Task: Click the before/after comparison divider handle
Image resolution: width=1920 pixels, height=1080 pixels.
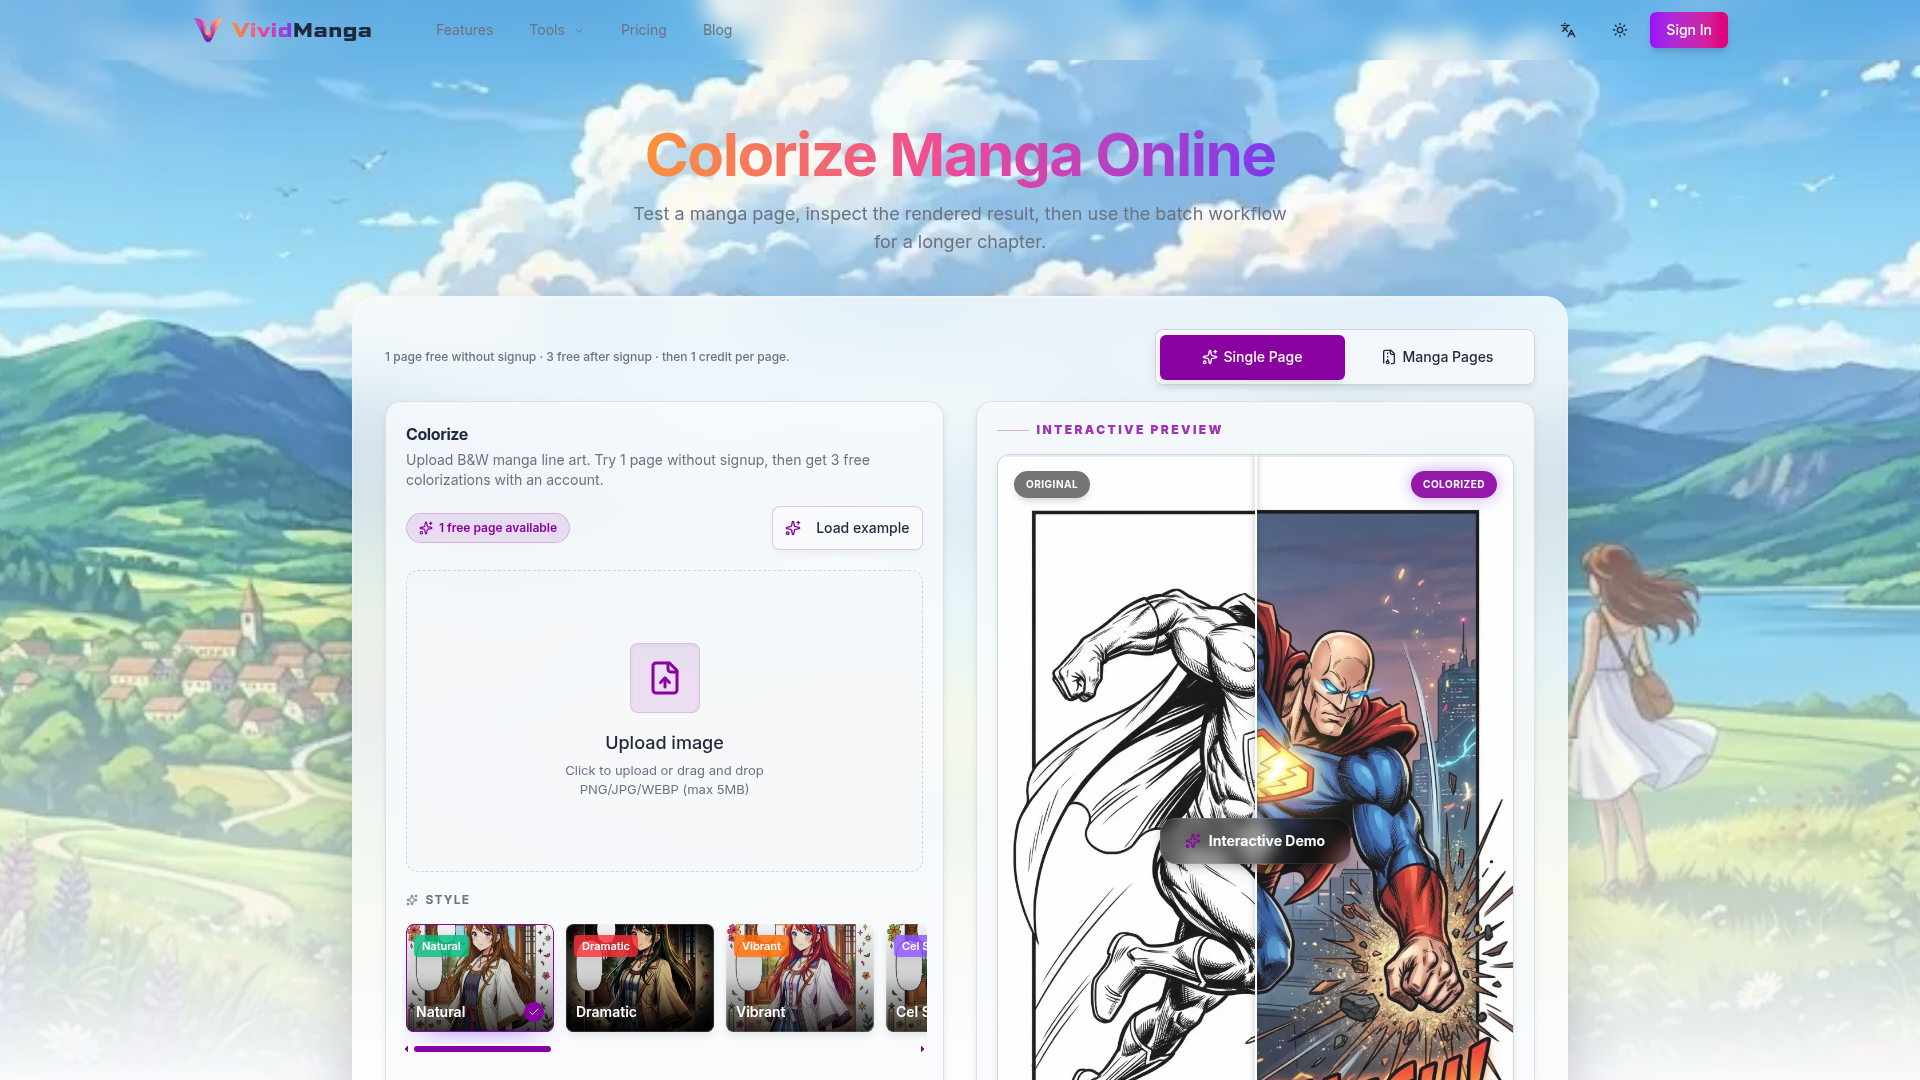Action: 1256,768
